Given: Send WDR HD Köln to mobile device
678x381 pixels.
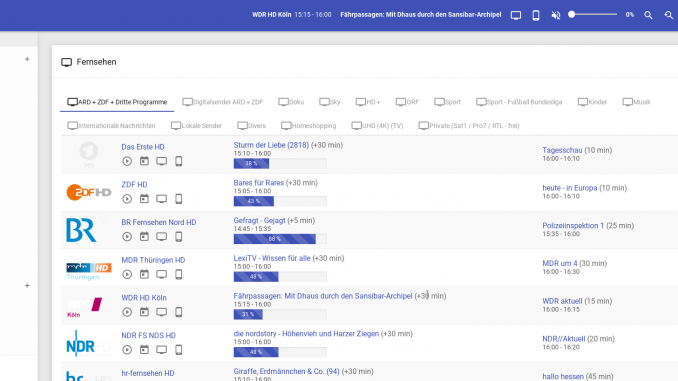Looking at the screenshot, I should (x=179, y=311).
